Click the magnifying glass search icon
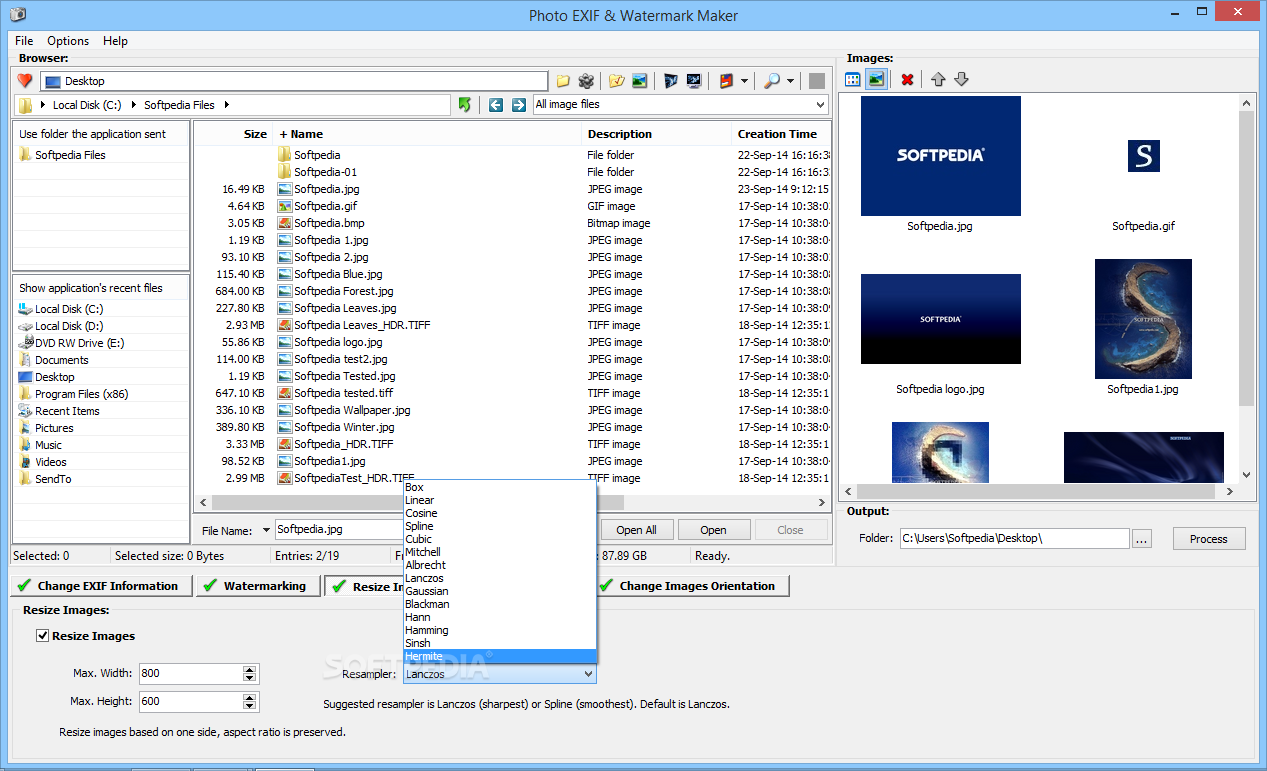1267x771 pixels. coord(772,81)
